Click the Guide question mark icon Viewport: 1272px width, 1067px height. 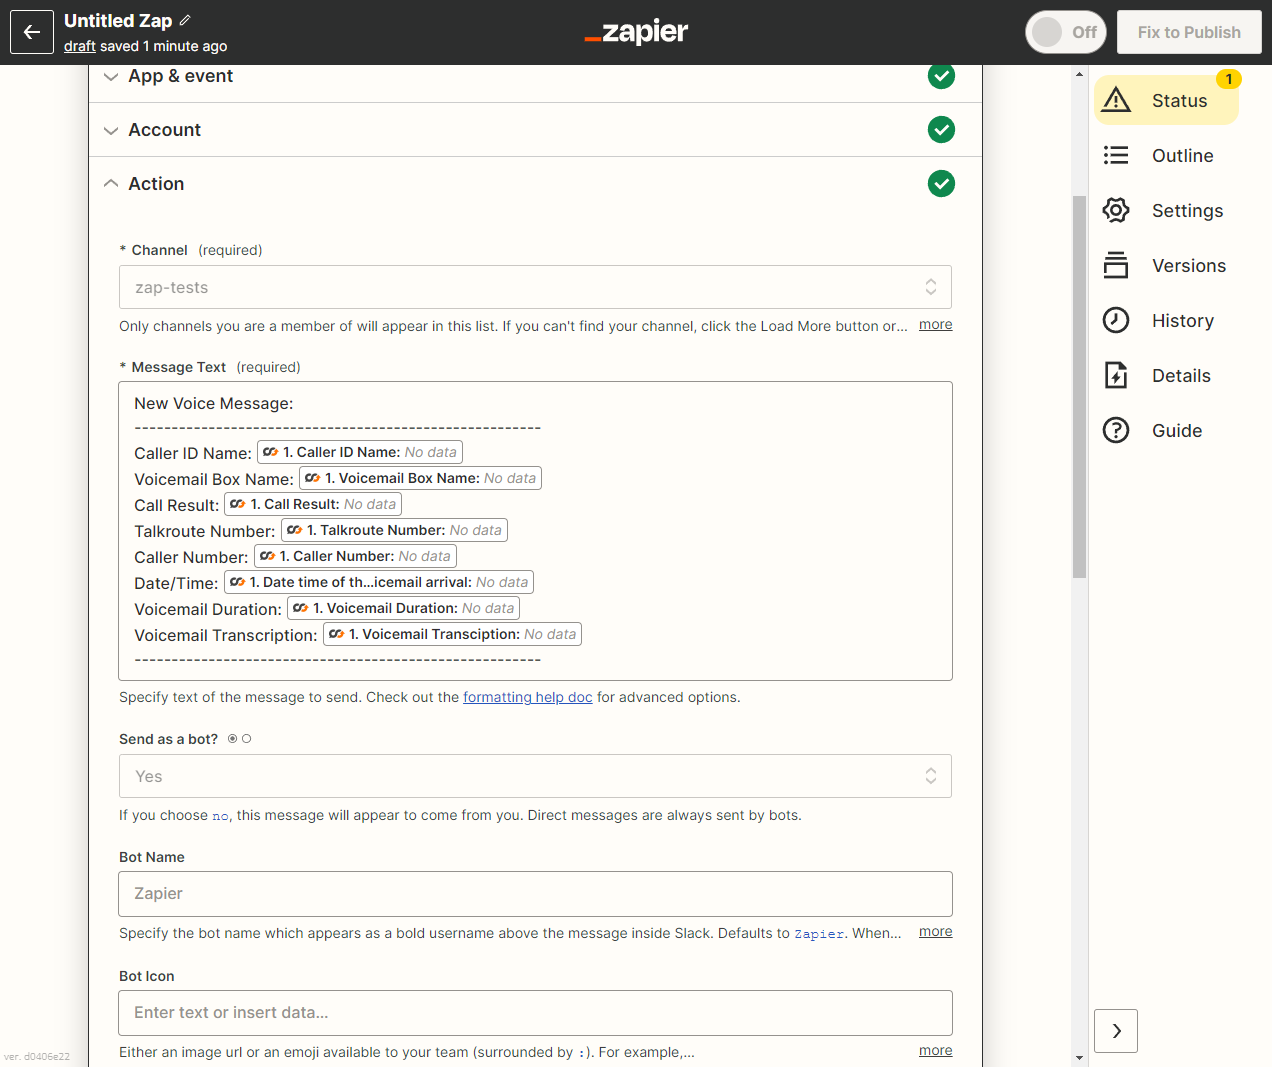1116,430
